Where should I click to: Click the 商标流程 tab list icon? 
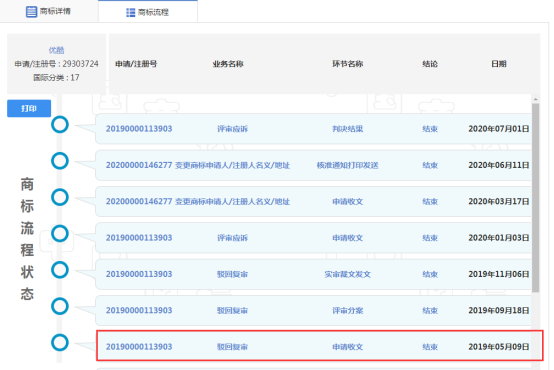pos(130,13)
